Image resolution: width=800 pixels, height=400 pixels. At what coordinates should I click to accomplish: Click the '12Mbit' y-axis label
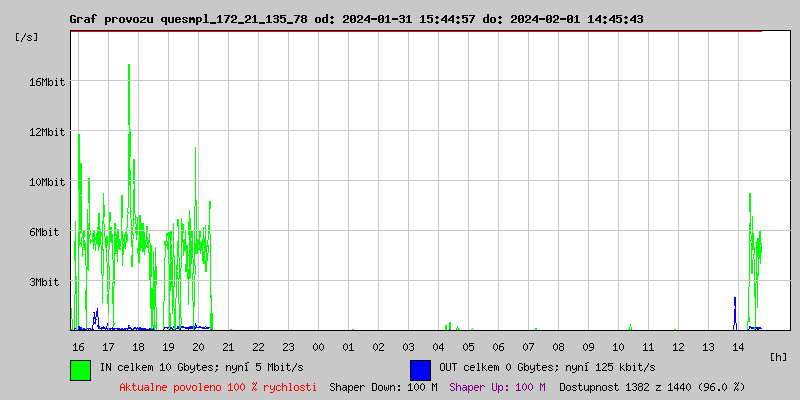point(48,132)
